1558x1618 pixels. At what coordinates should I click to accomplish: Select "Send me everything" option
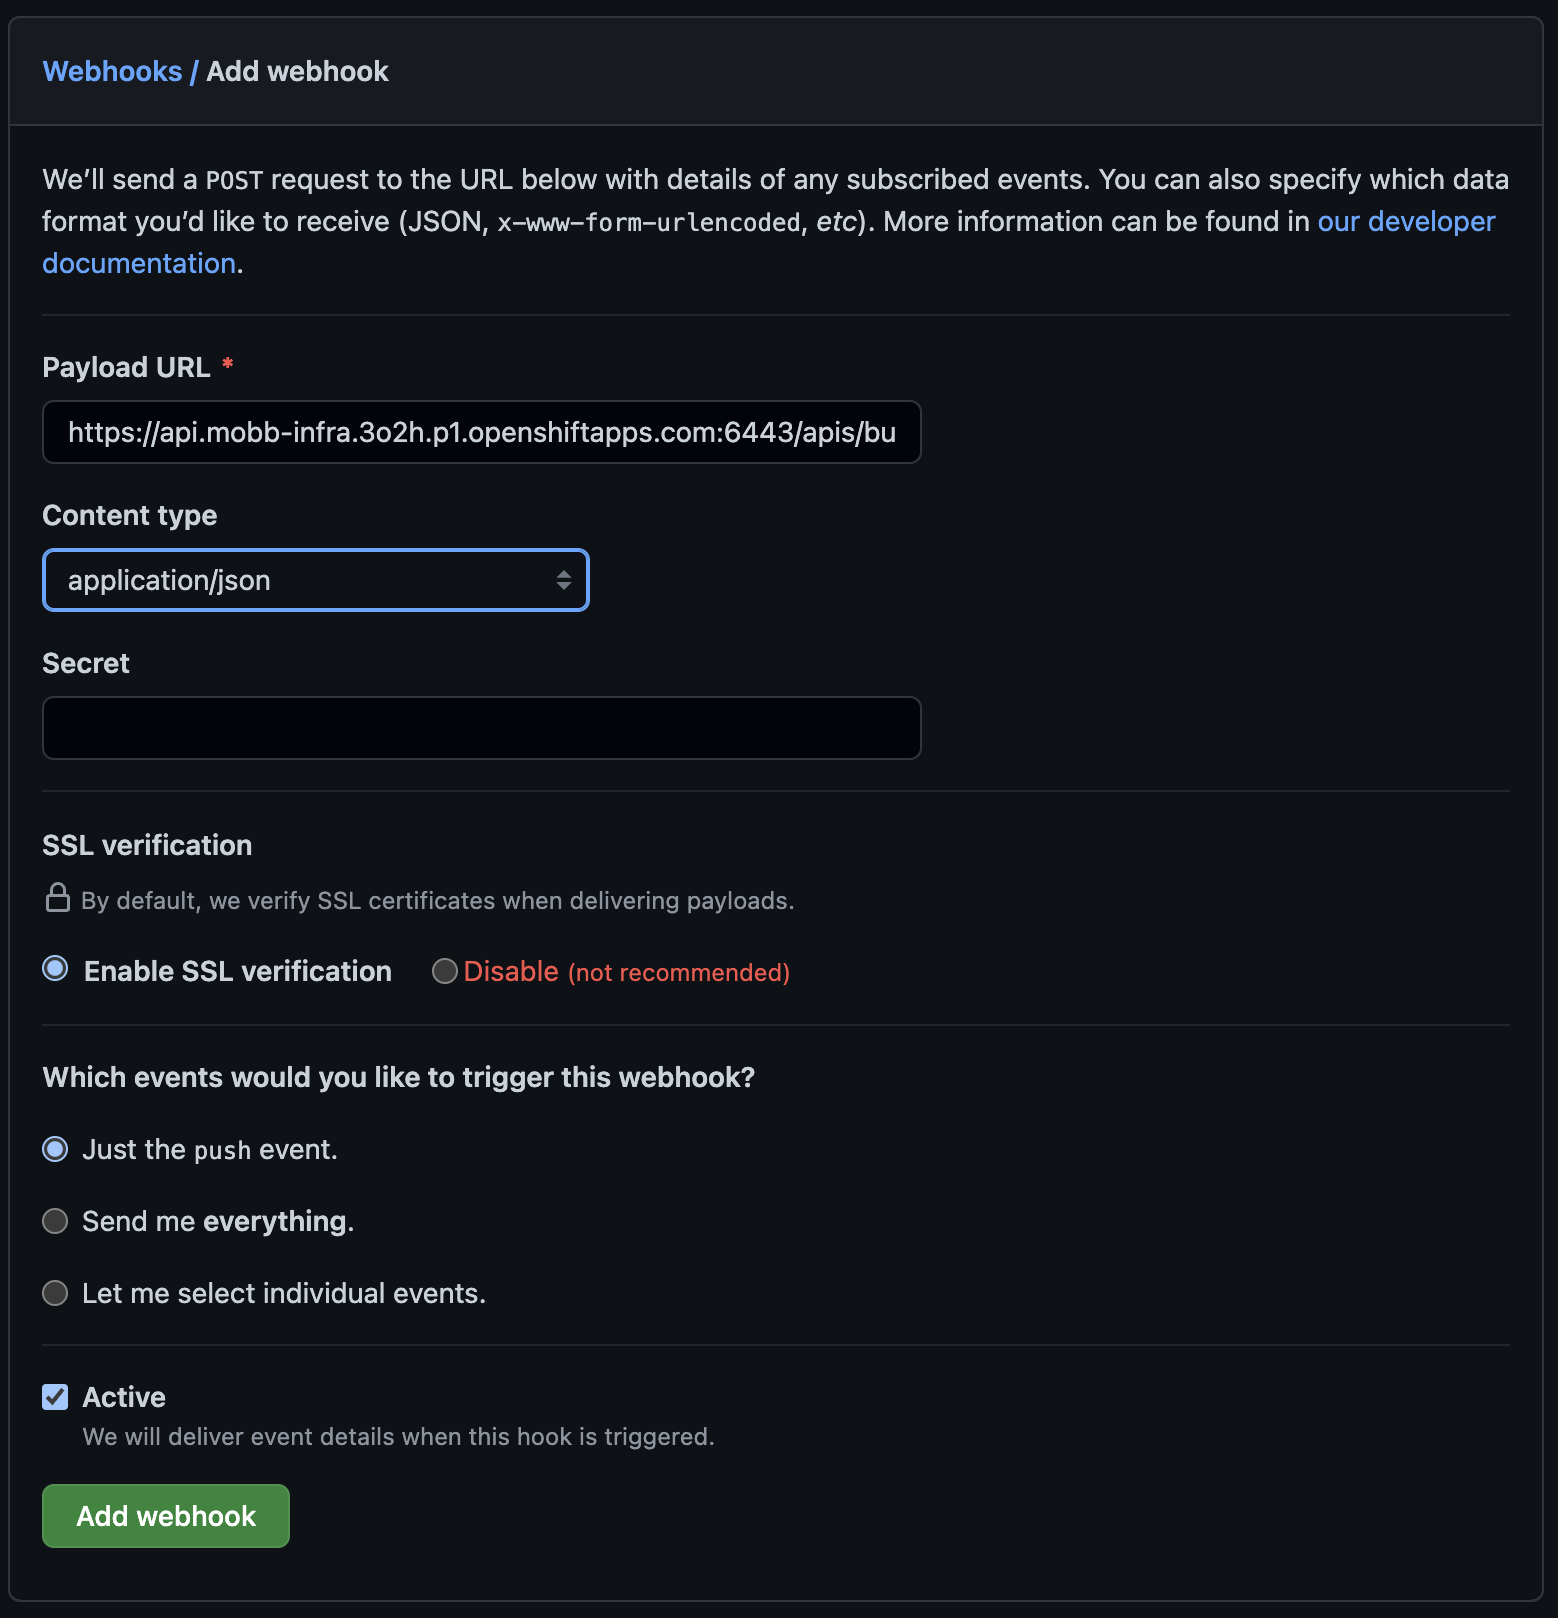tap(55, 1221)
